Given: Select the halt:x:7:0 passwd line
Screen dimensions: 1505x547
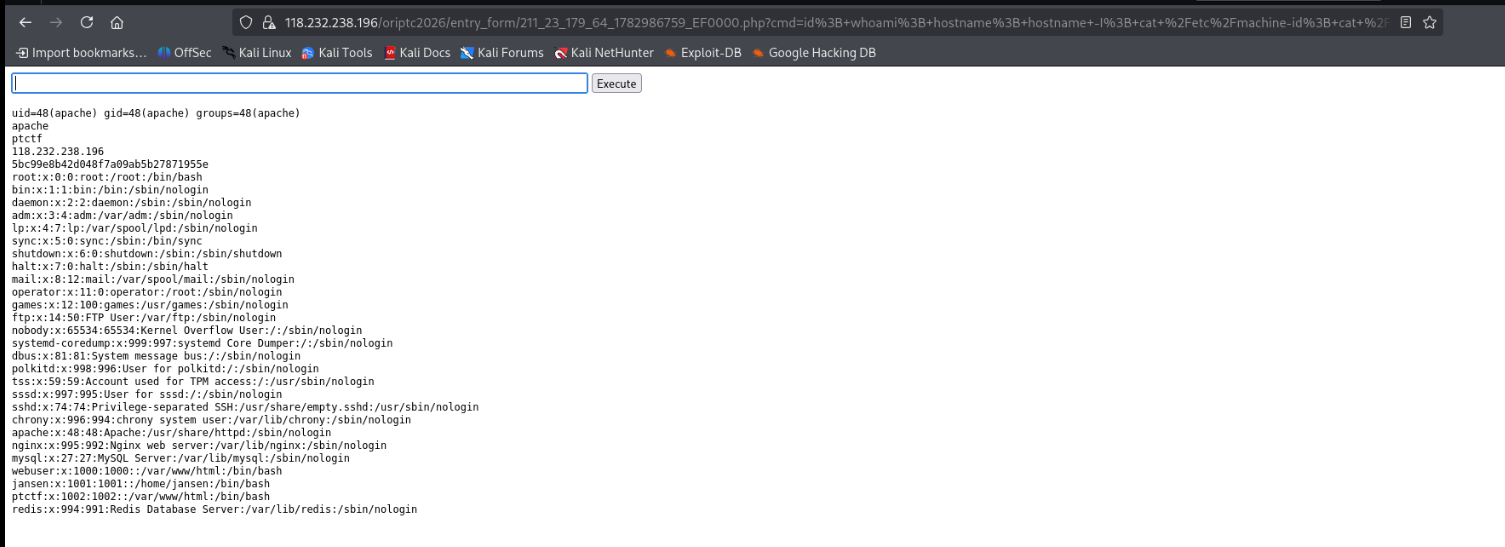Looking at the screenshot, I should coord(110,266).
